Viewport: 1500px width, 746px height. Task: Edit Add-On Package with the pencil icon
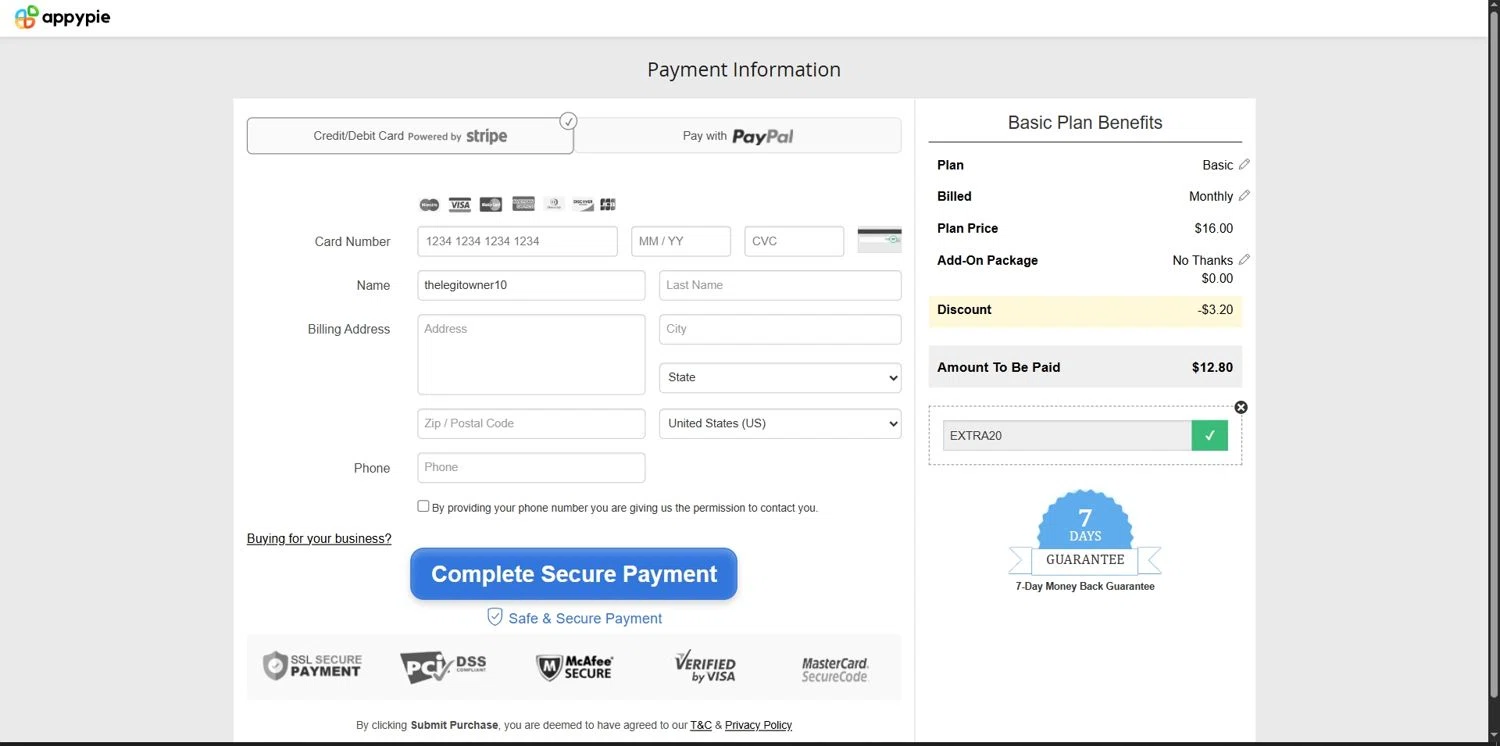coord(1244,259)
